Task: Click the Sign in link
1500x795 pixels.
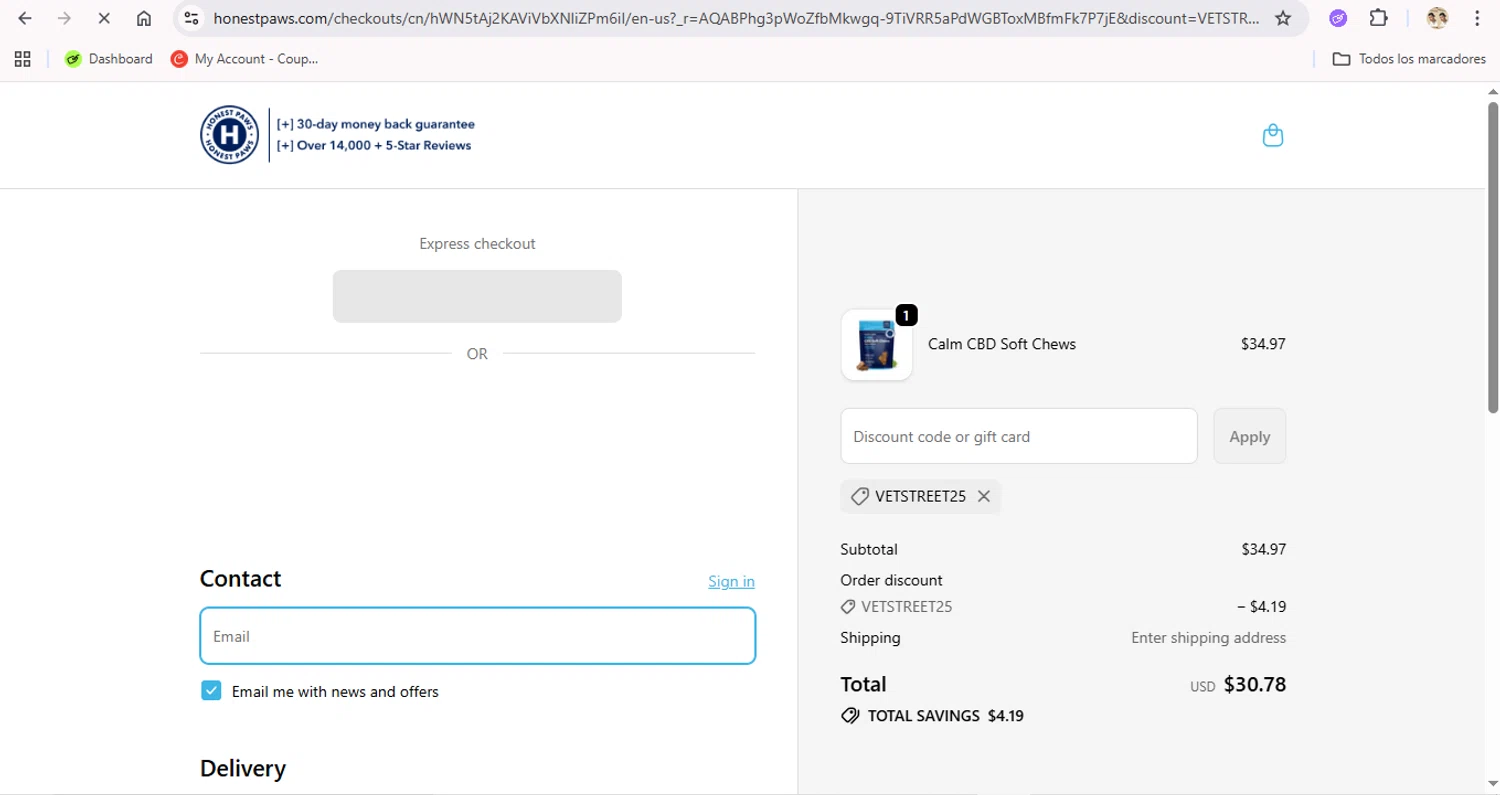Action: [x=731, y=581]
